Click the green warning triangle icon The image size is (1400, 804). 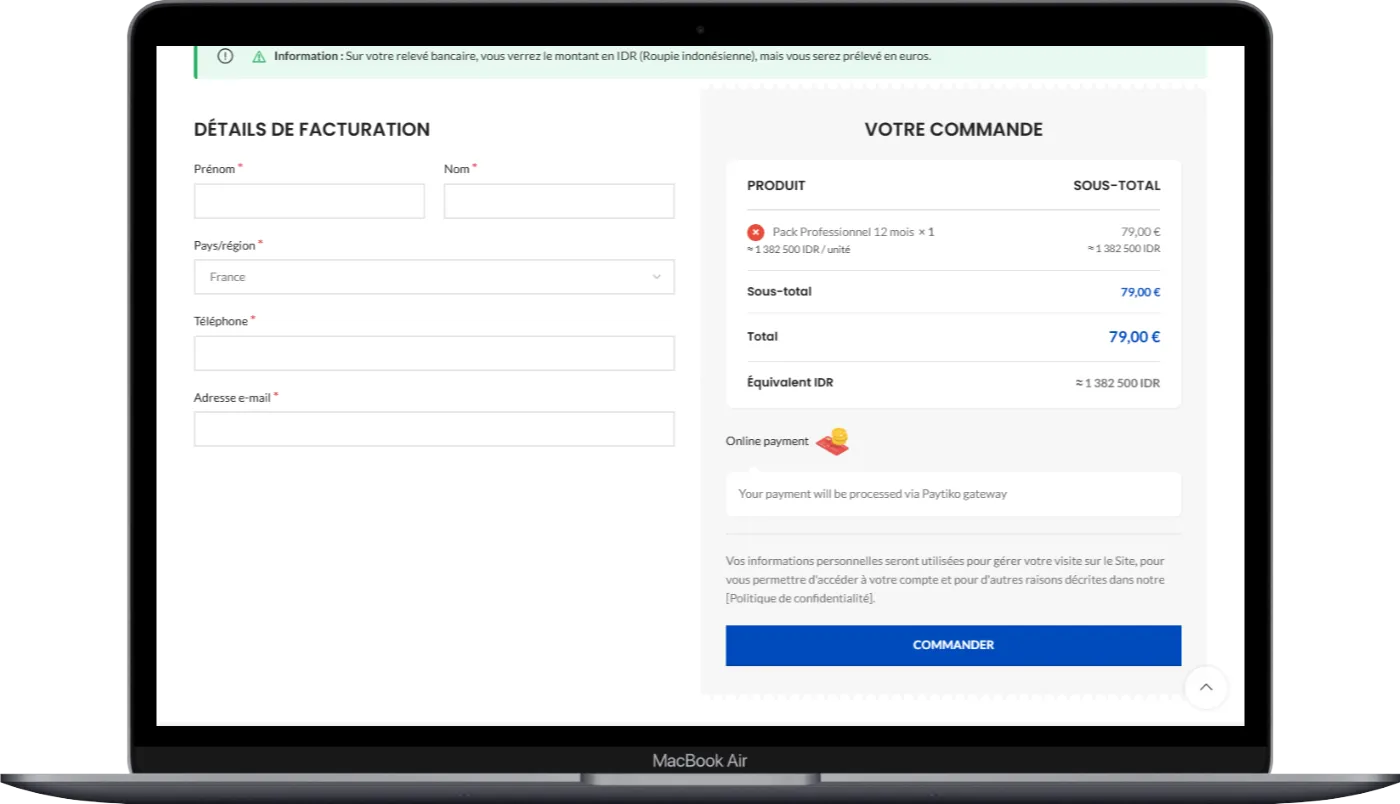tap(259, 57)
